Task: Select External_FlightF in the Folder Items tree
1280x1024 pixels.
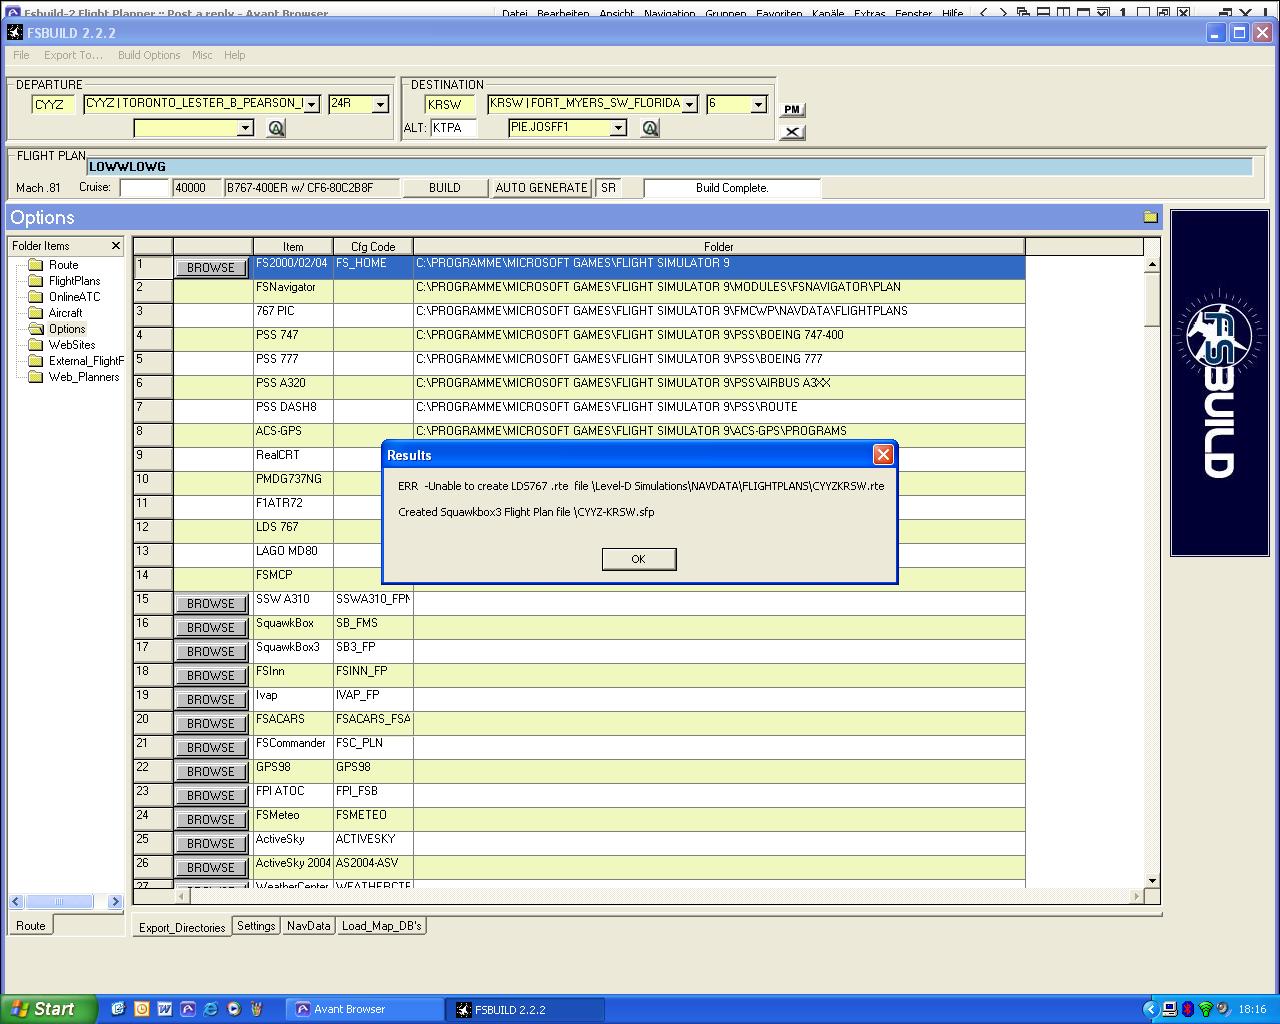Action: point(86,361)
